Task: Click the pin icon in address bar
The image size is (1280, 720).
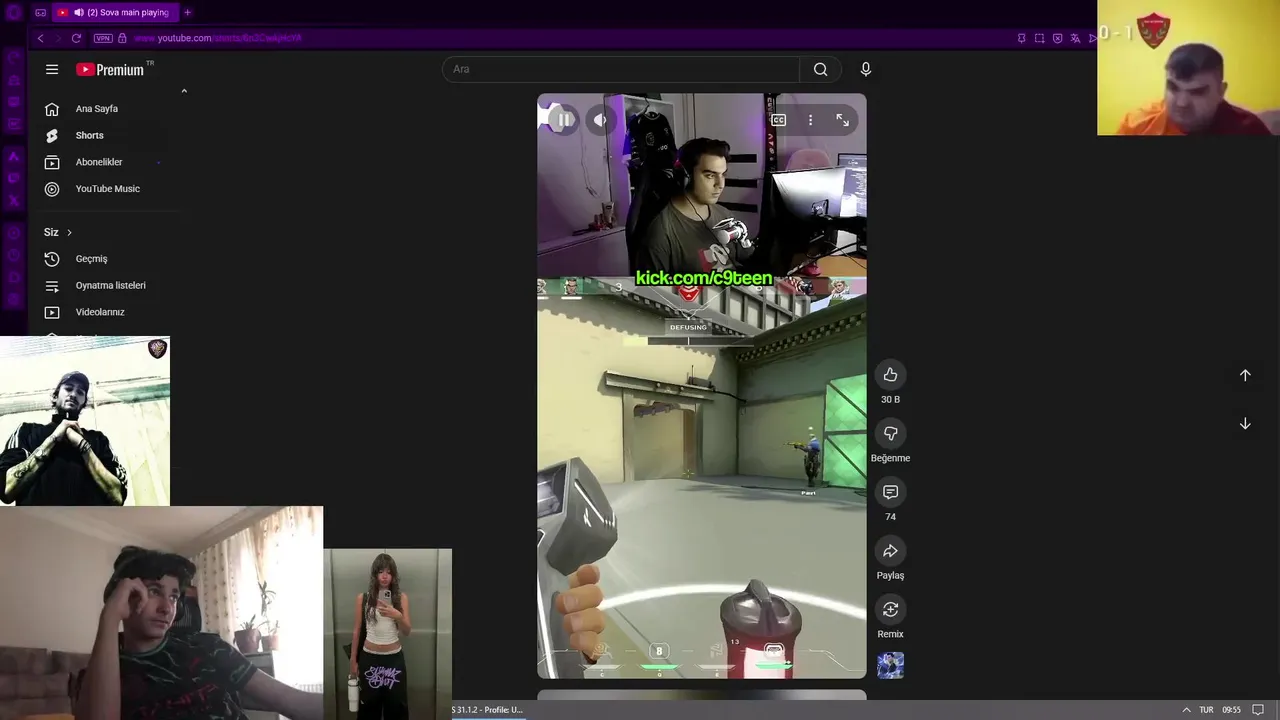Action: point(1021,38)
